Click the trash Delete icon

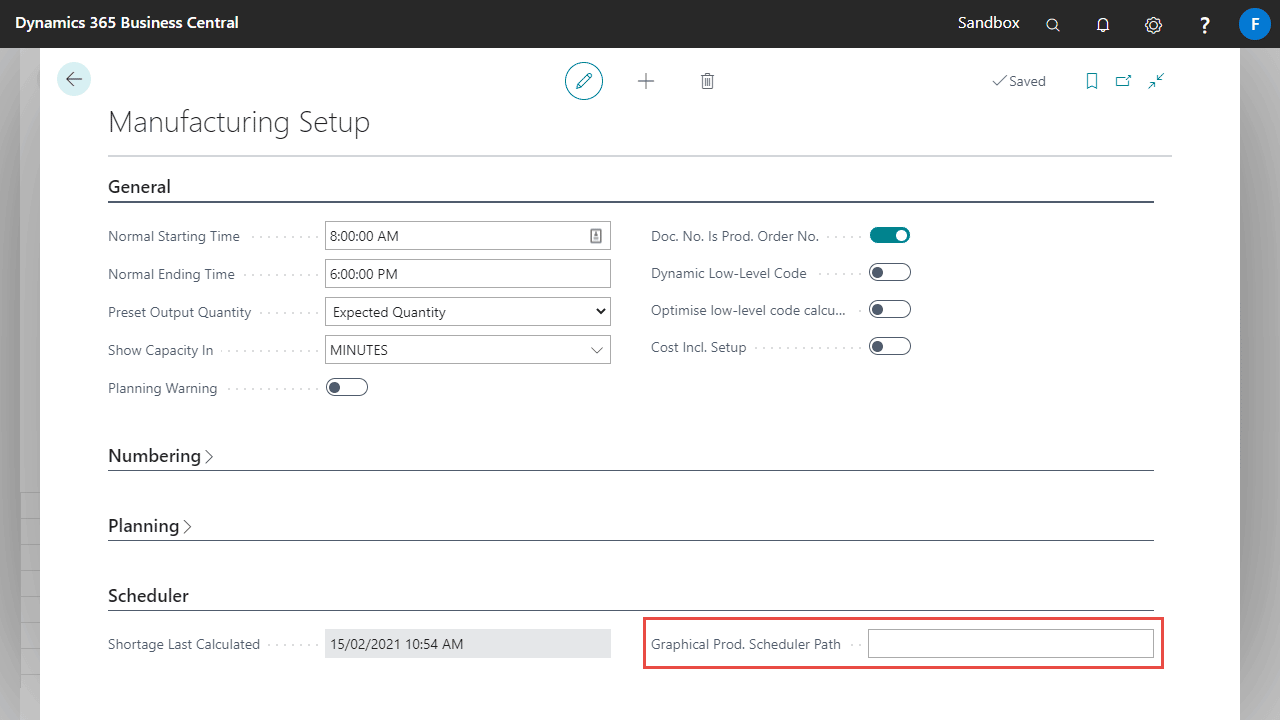(707, 81)
